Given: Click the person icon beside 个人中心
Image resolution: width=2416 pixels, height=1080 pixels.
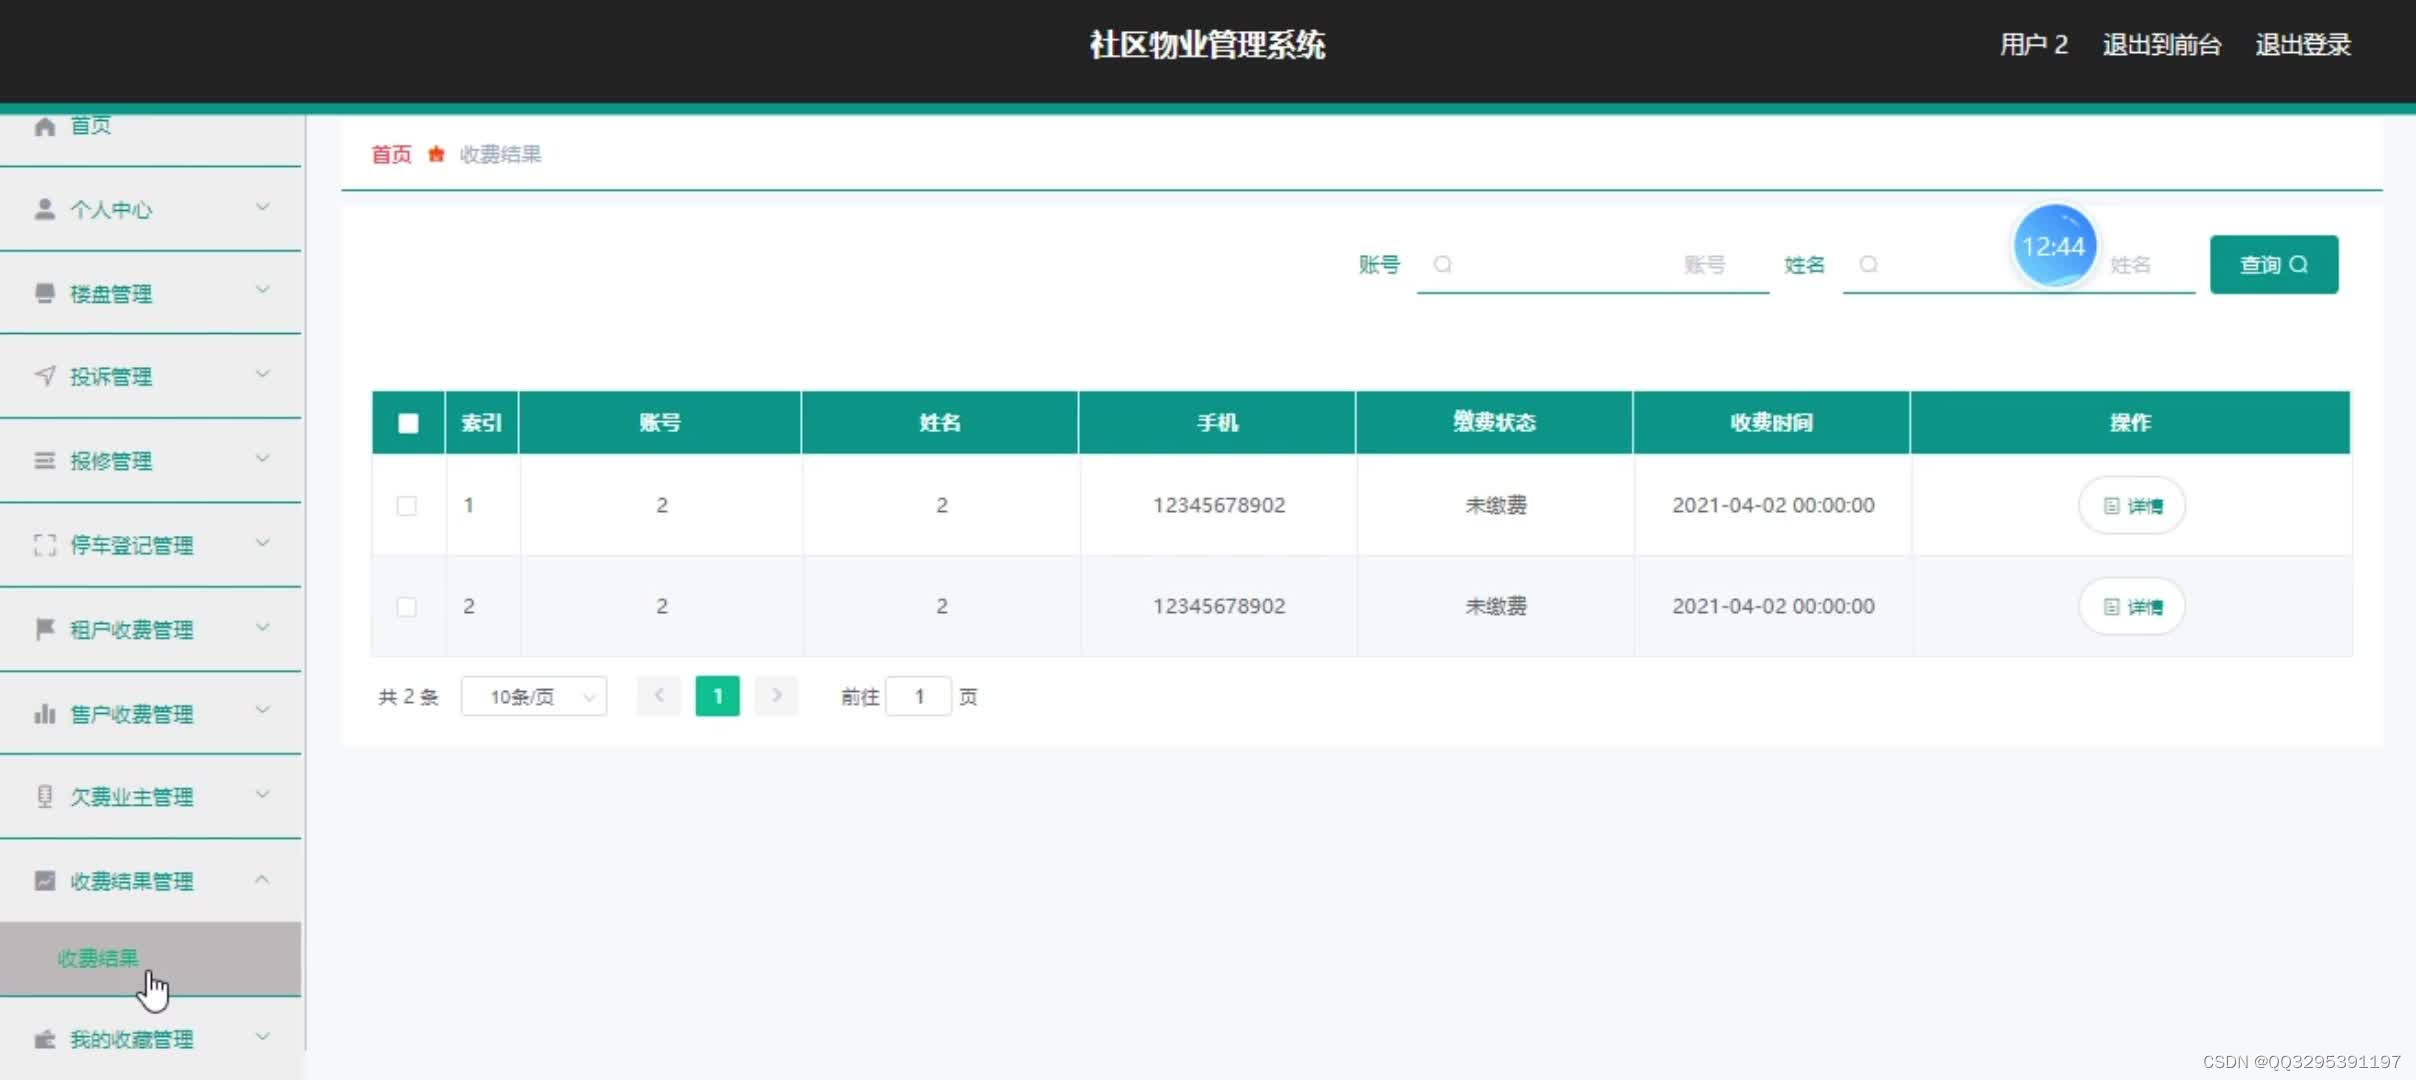Looking at the screenshot, I should tap(44, 209).
